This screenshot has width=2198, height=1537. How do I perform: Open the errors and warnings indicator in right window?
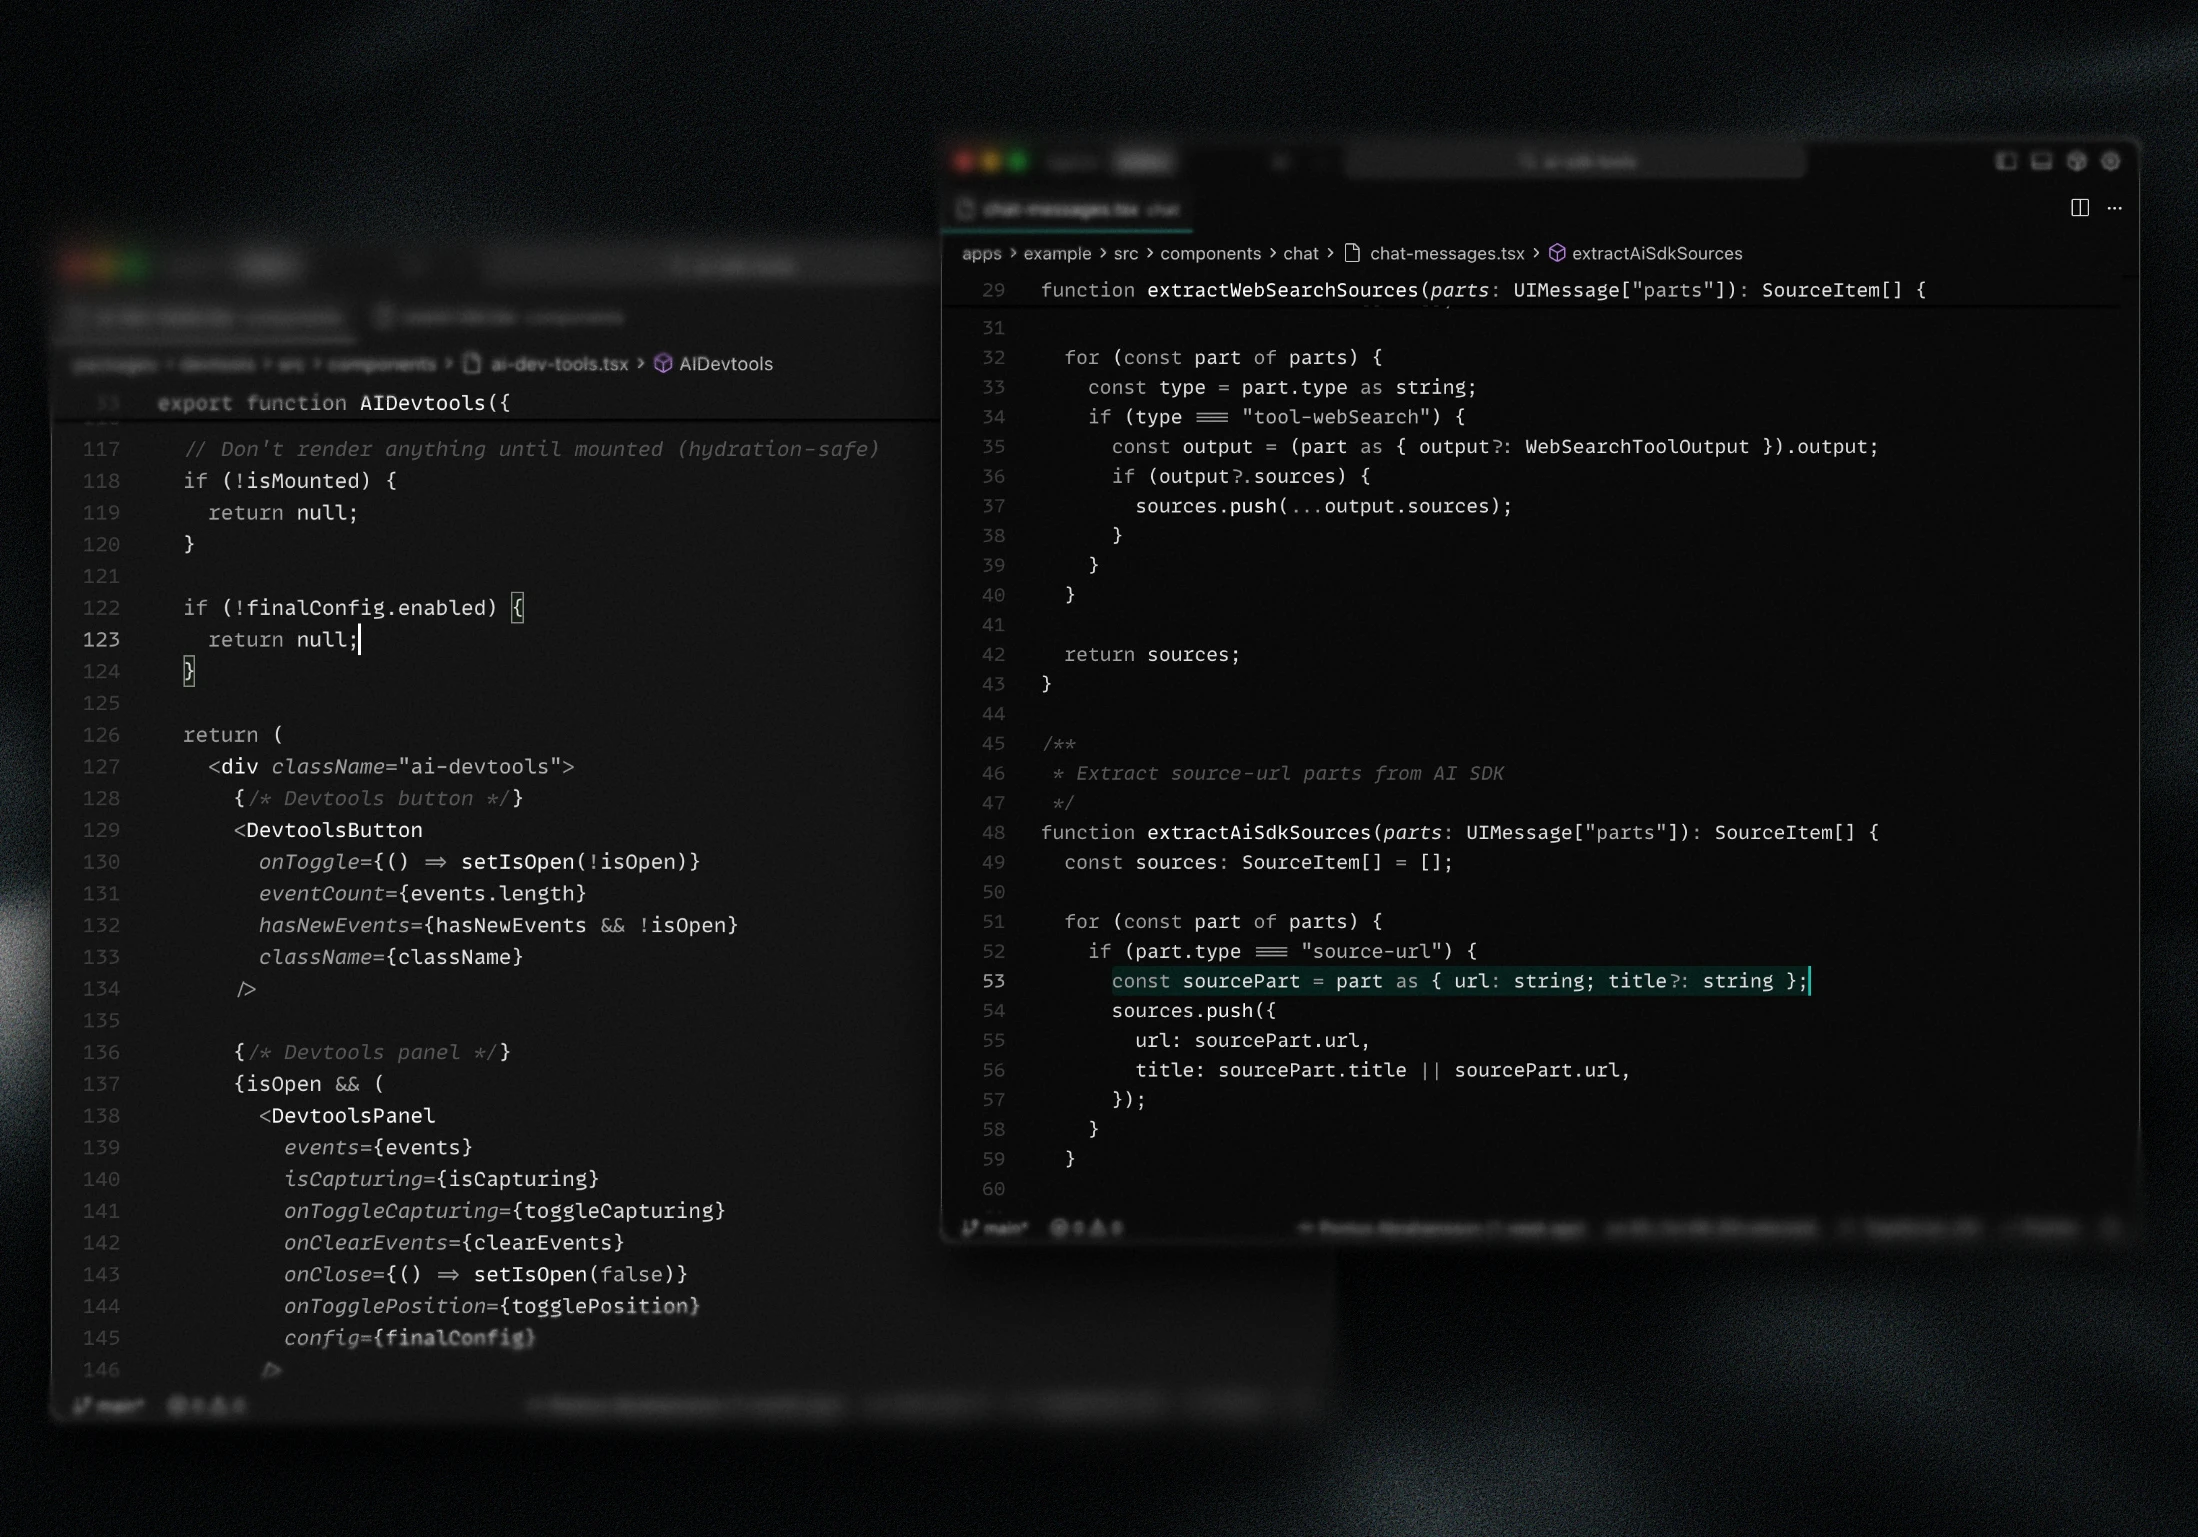coord(1086,1228)
